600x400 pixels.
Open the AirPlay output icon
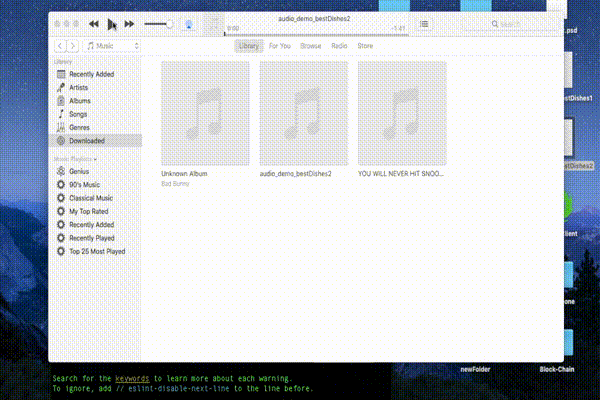189,23
